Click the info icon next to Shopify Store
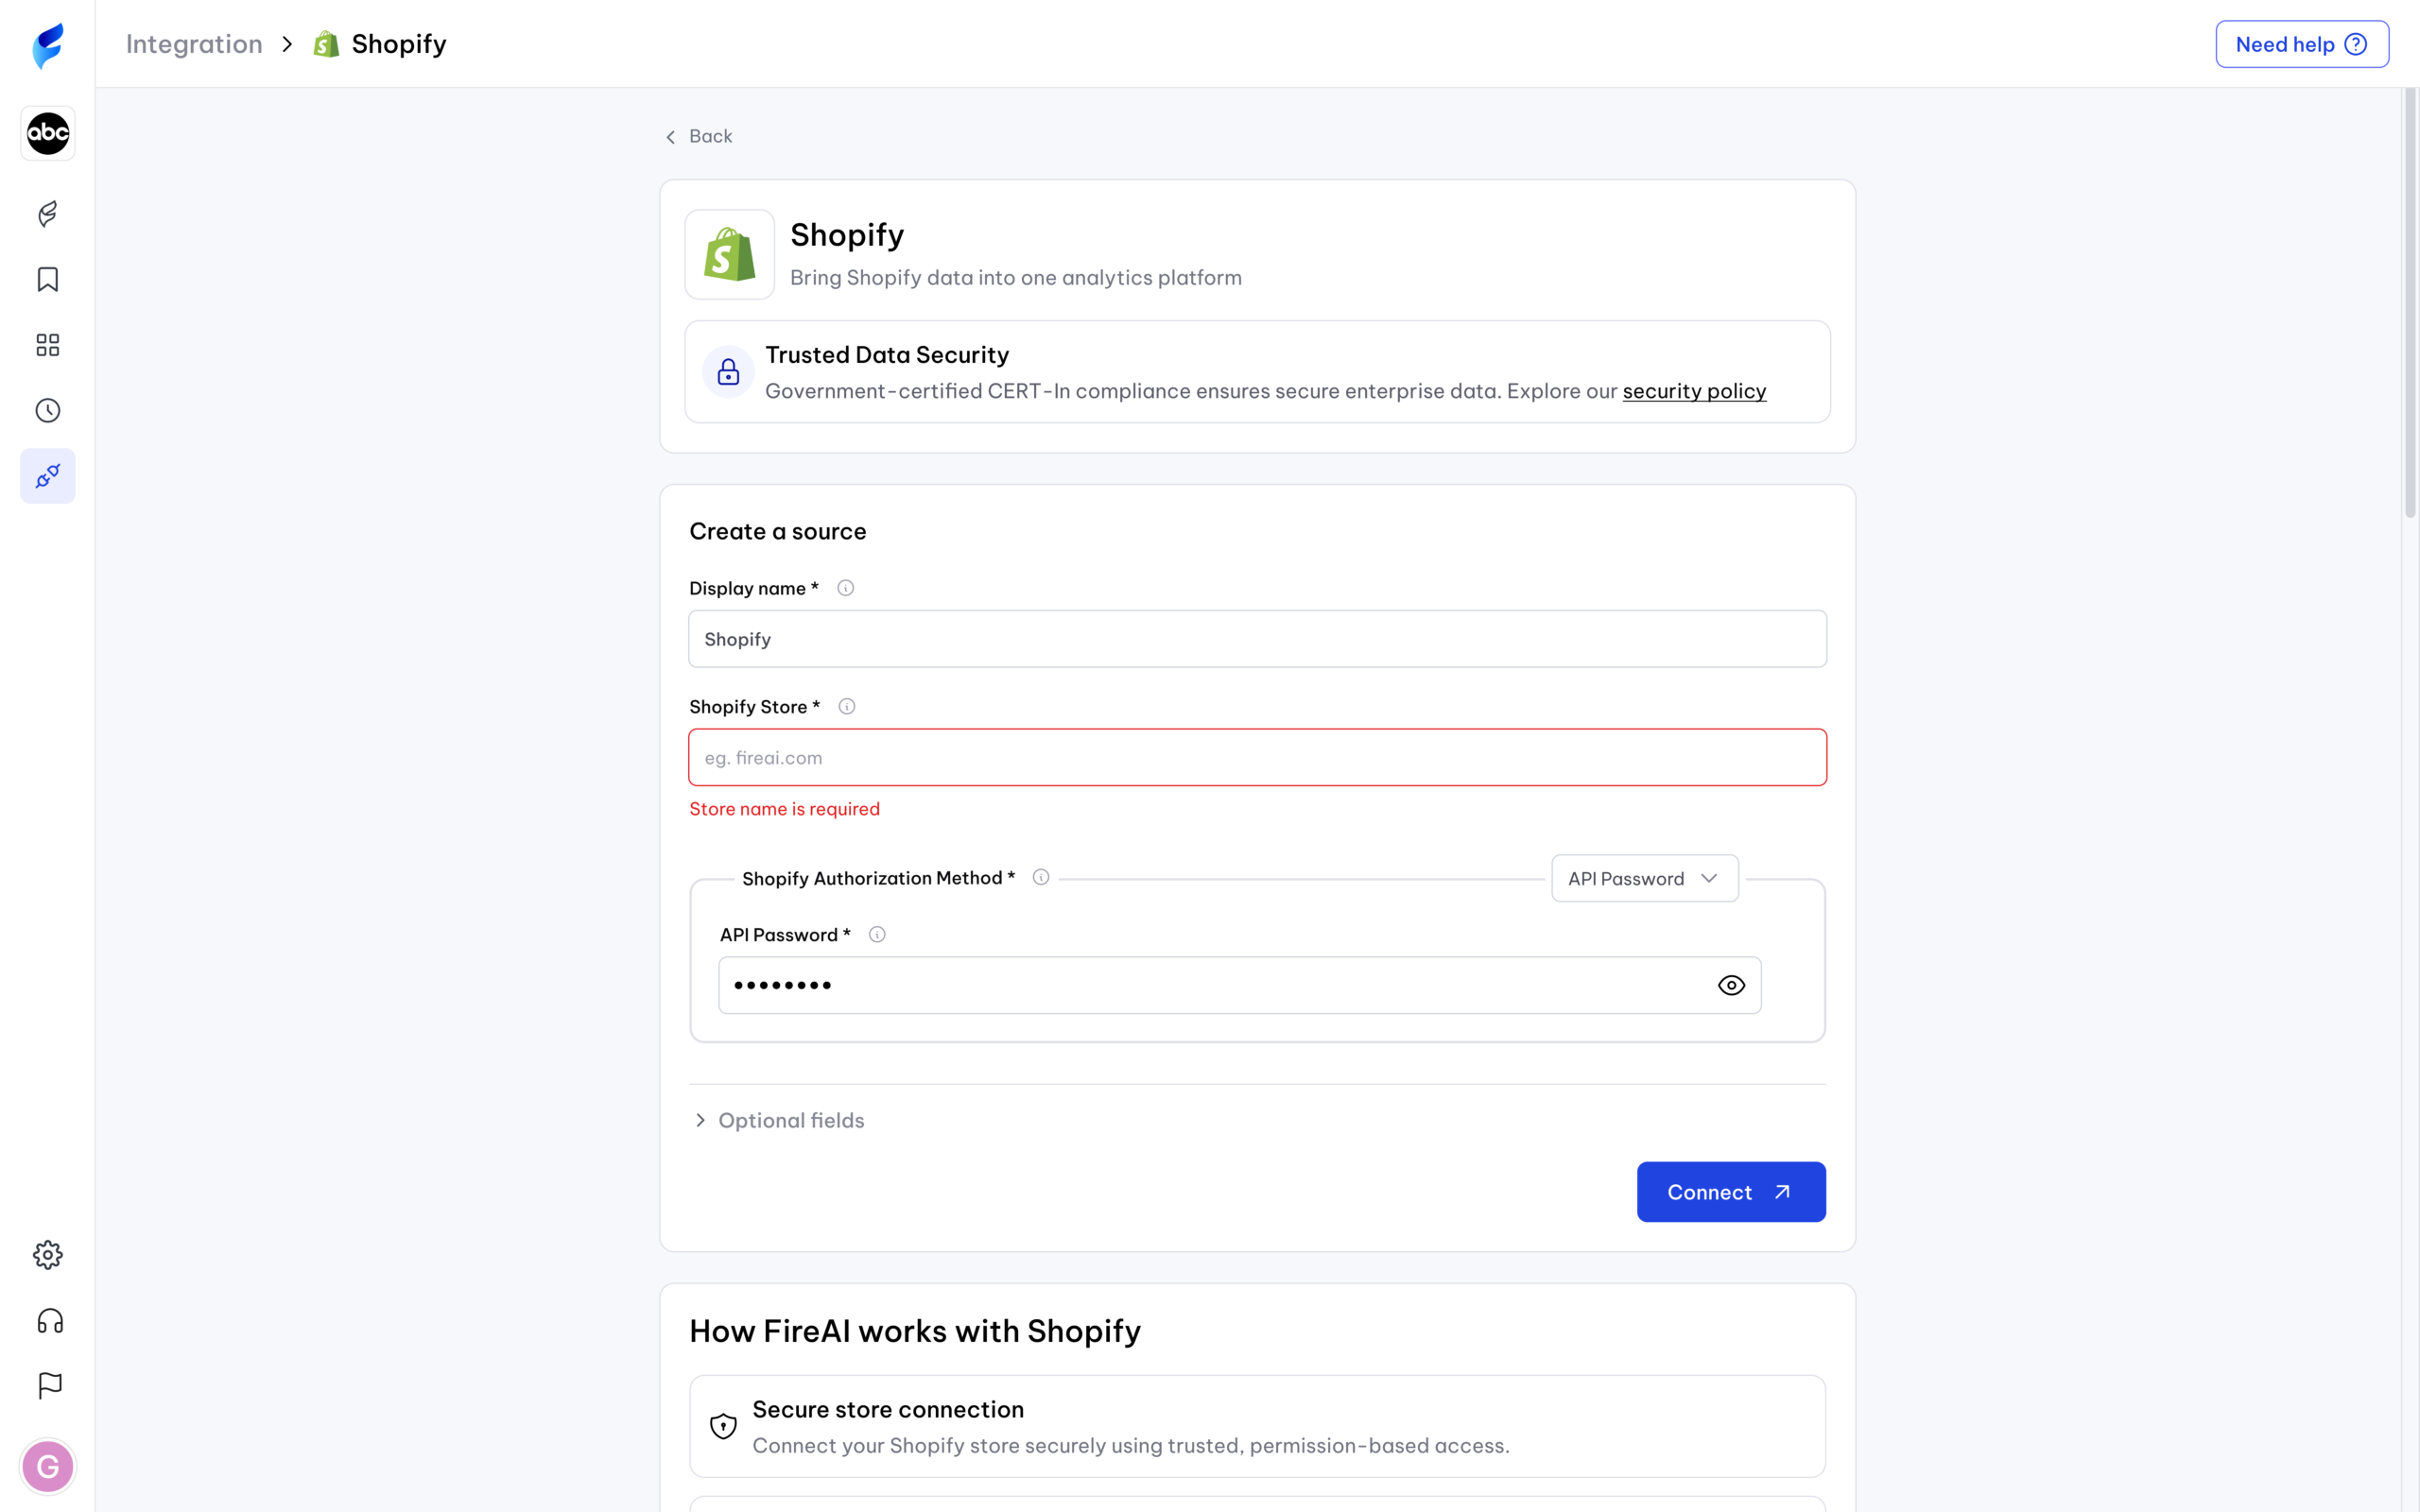 click(x=846, y=707)
